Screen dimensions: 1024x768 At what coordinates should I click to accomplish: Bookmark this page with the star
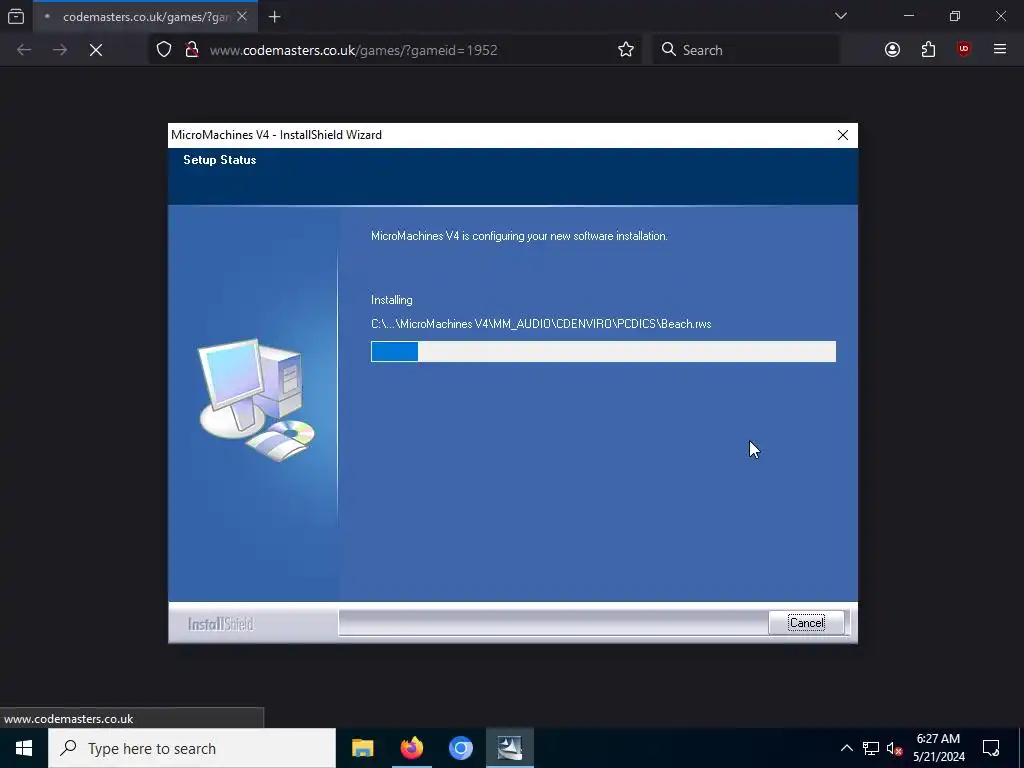point(626,50)
